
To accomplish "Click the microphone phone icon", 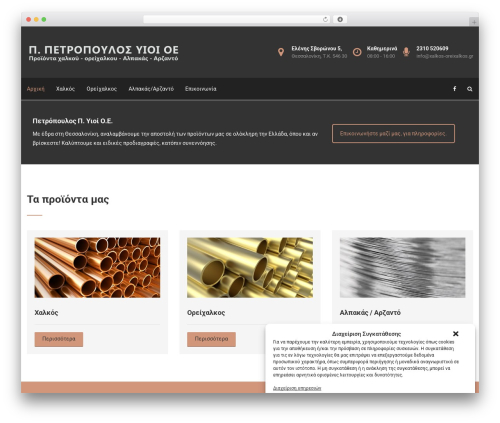I will click(406, 52).
